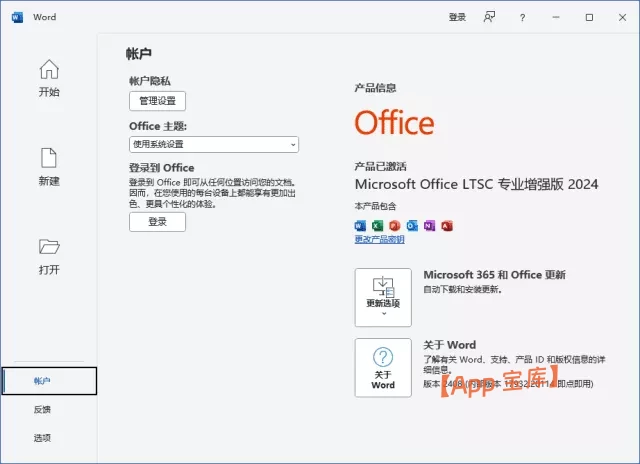
Task: Maximize the Word window
Action: (589, 17)
